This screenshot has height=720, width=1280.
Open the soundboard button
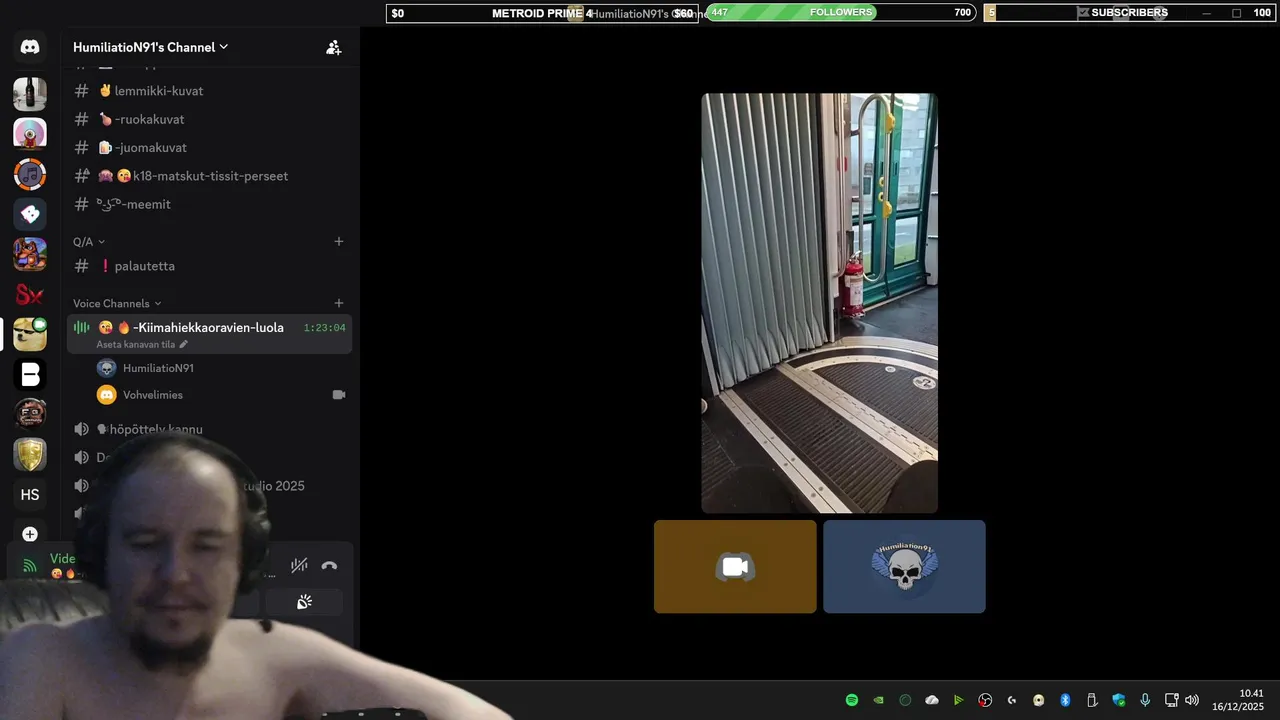[304, 602]
